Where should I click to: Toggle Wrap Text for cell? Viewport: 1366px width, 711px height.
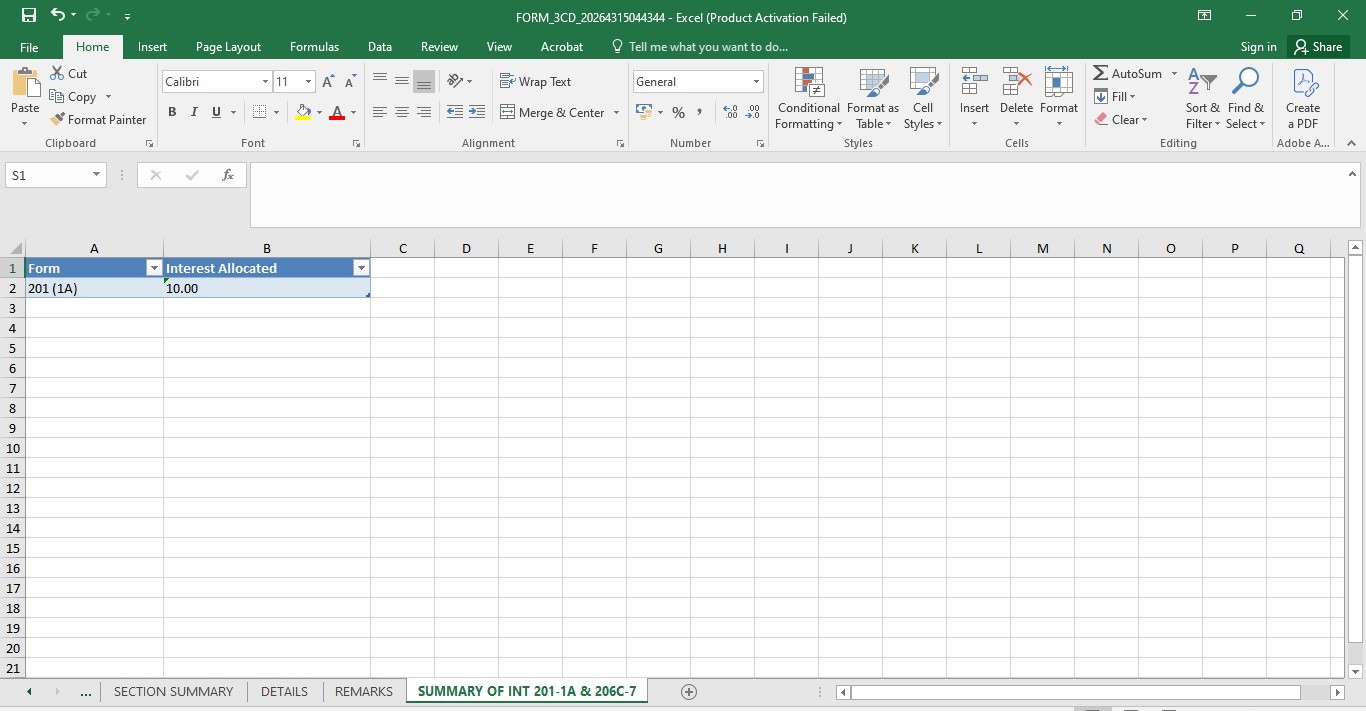(x=535, y=82)
